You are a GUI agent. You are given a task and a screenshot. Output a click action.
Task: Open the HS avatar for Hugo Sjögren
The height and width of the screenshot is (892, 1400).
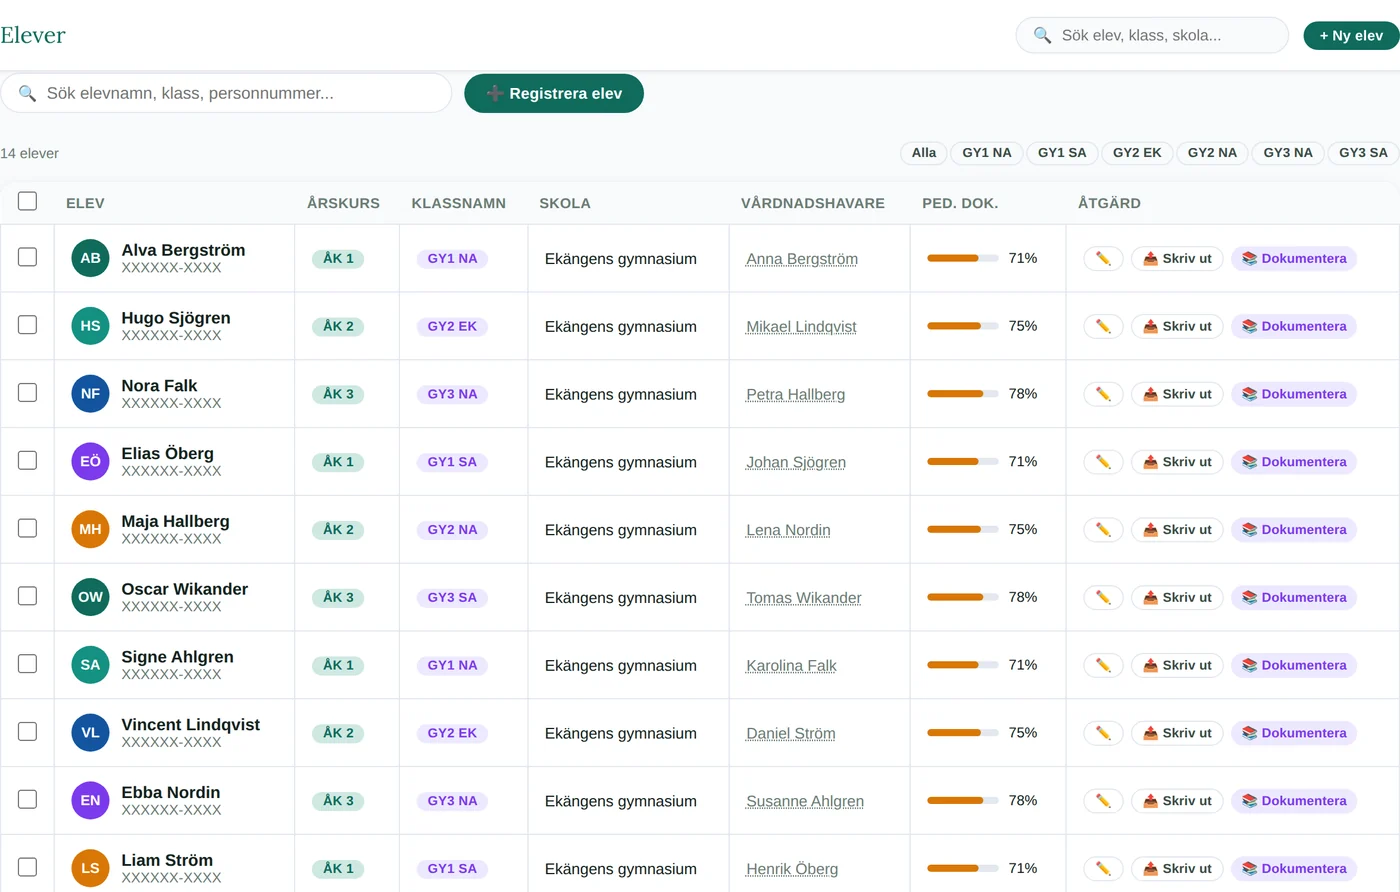click(x=90, y=326)
